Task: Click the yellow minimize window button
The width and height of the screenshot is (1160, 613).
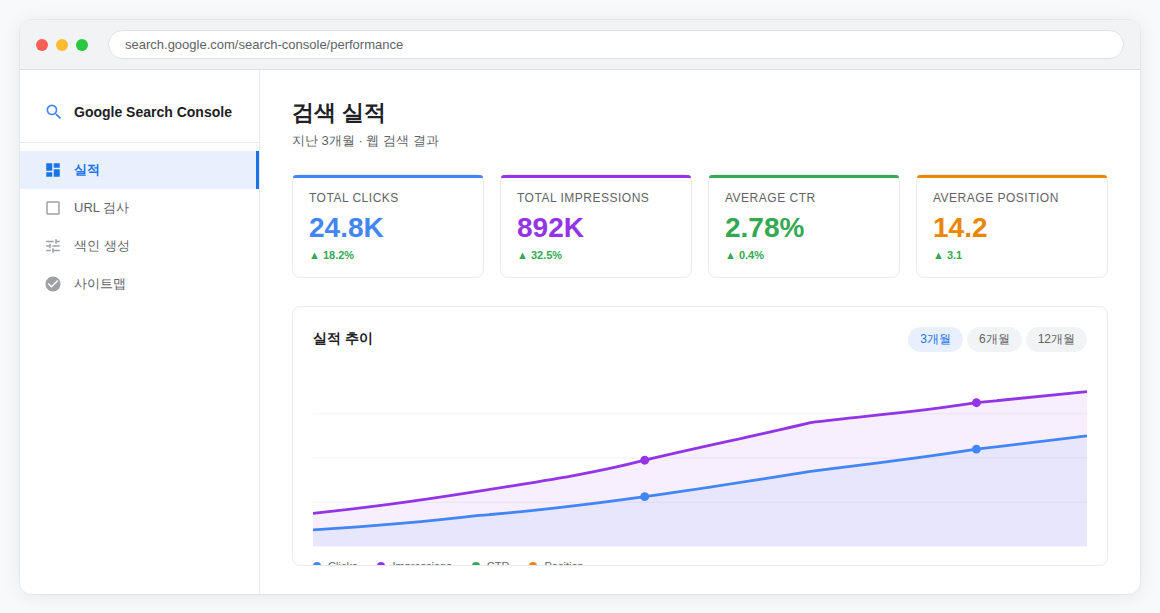Action: click(62, 45)
